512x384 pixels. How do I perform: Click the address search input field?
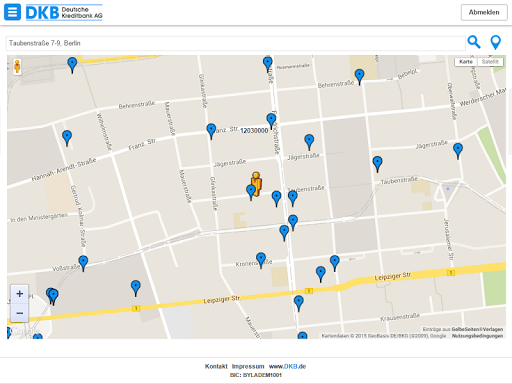pyautogui.click(x=236, y=43)
